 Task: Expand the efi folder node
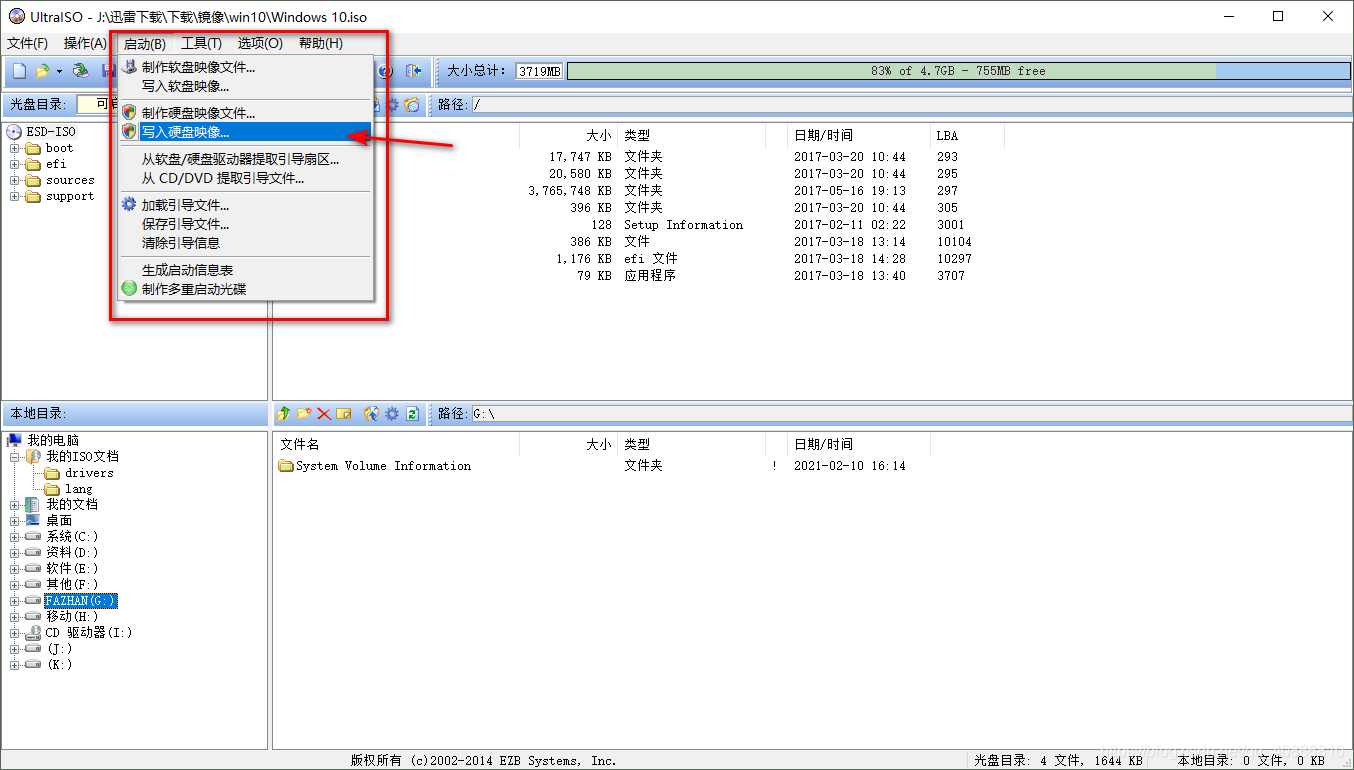(15, 164)
